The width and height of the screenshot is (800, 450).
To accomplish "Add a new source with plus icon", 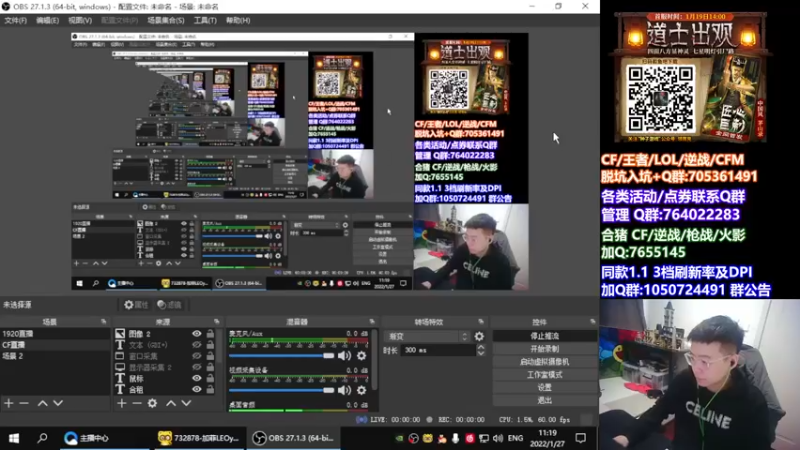I will (x=121, y=403).
